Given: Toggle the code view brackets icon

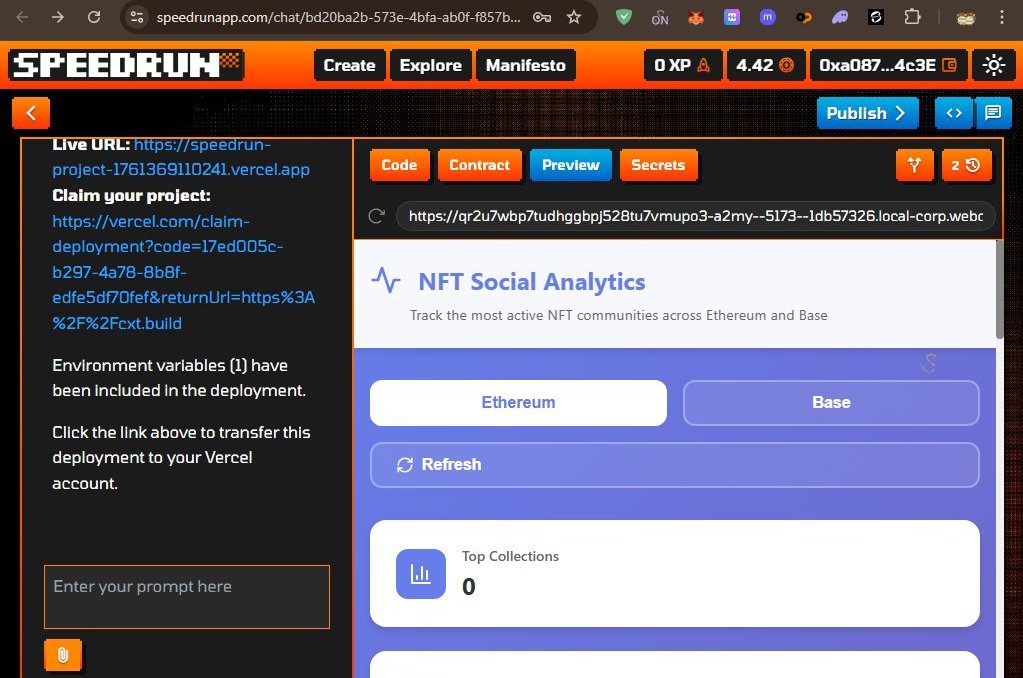Looking at the screenshot, I should [x=953, y=113].
